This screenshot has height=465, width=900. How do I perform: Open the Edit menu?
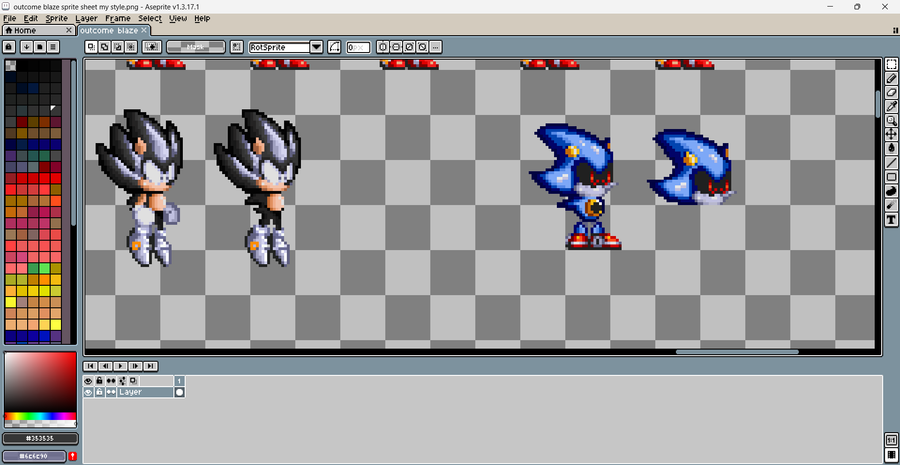click(x=30, y=18)
